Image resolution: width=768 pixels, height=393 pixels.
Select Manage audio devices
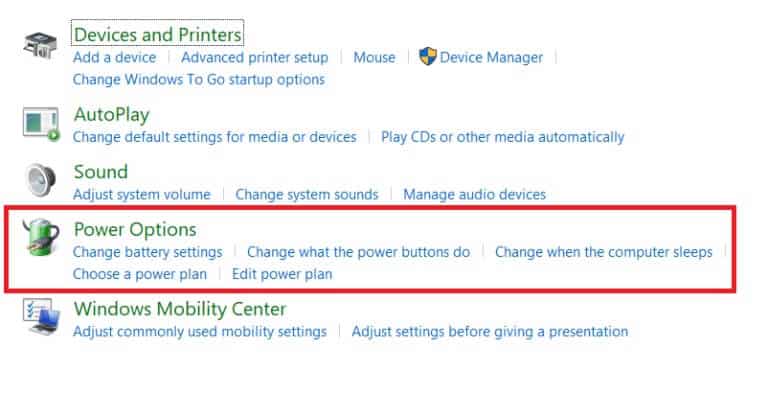point(475,195)
